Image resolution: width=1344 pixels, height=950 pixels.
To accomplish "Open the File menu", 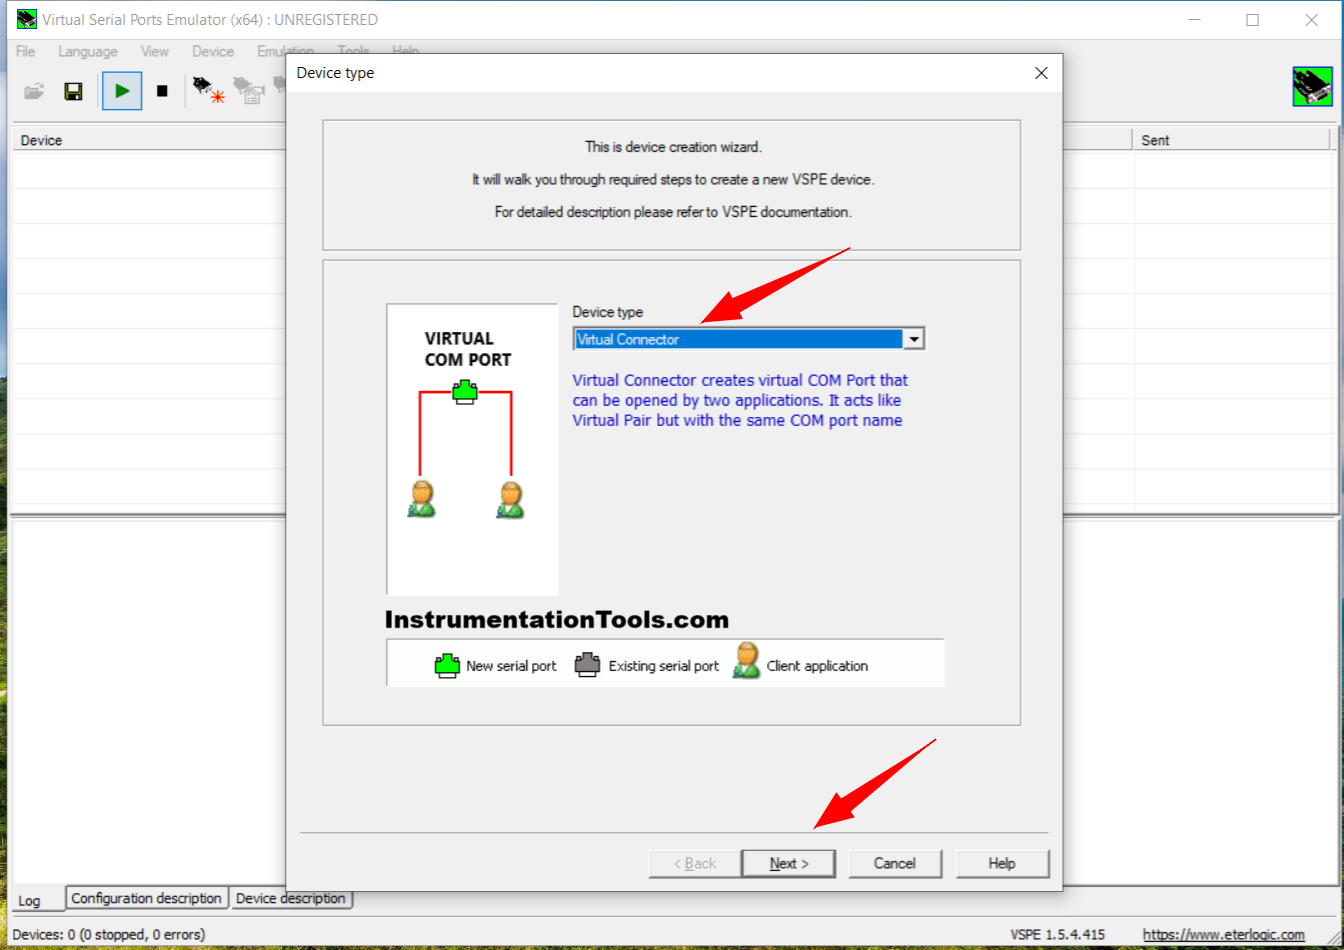I will [x=26, y=51].
